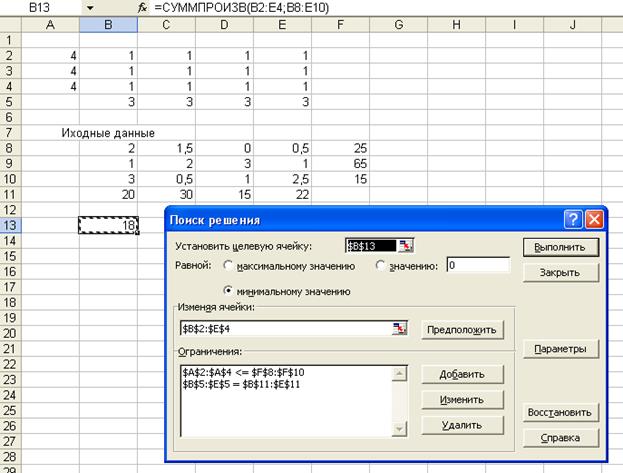
Task: Click the value input field showing 0
Action: coord(478,265)
